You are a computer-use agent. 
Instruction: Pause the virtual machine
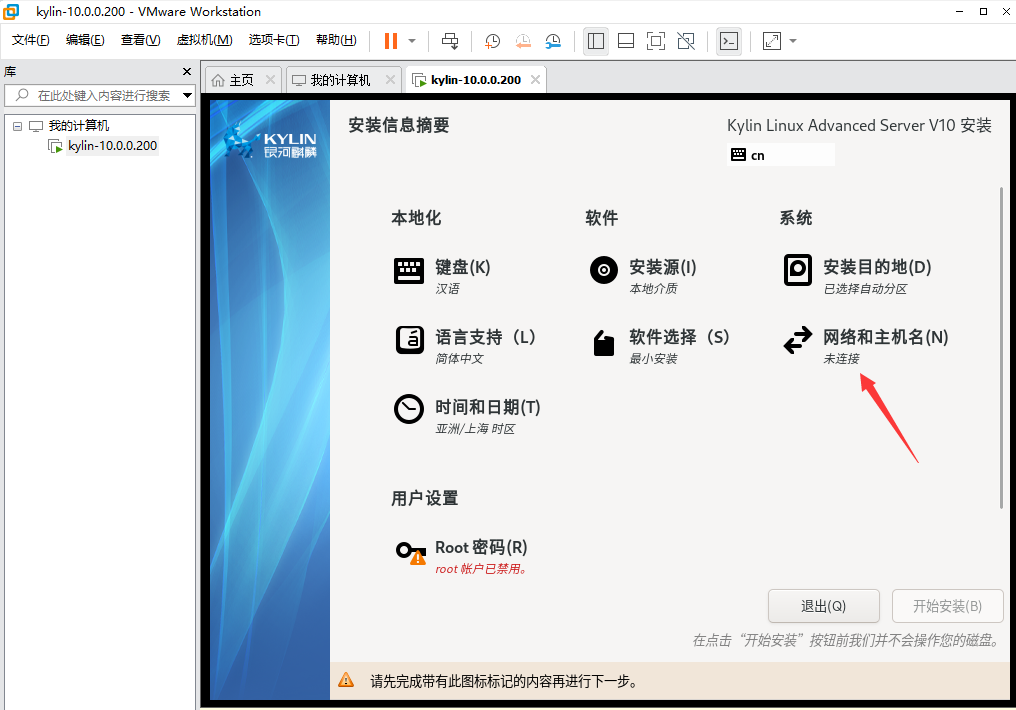coord(391,41)
